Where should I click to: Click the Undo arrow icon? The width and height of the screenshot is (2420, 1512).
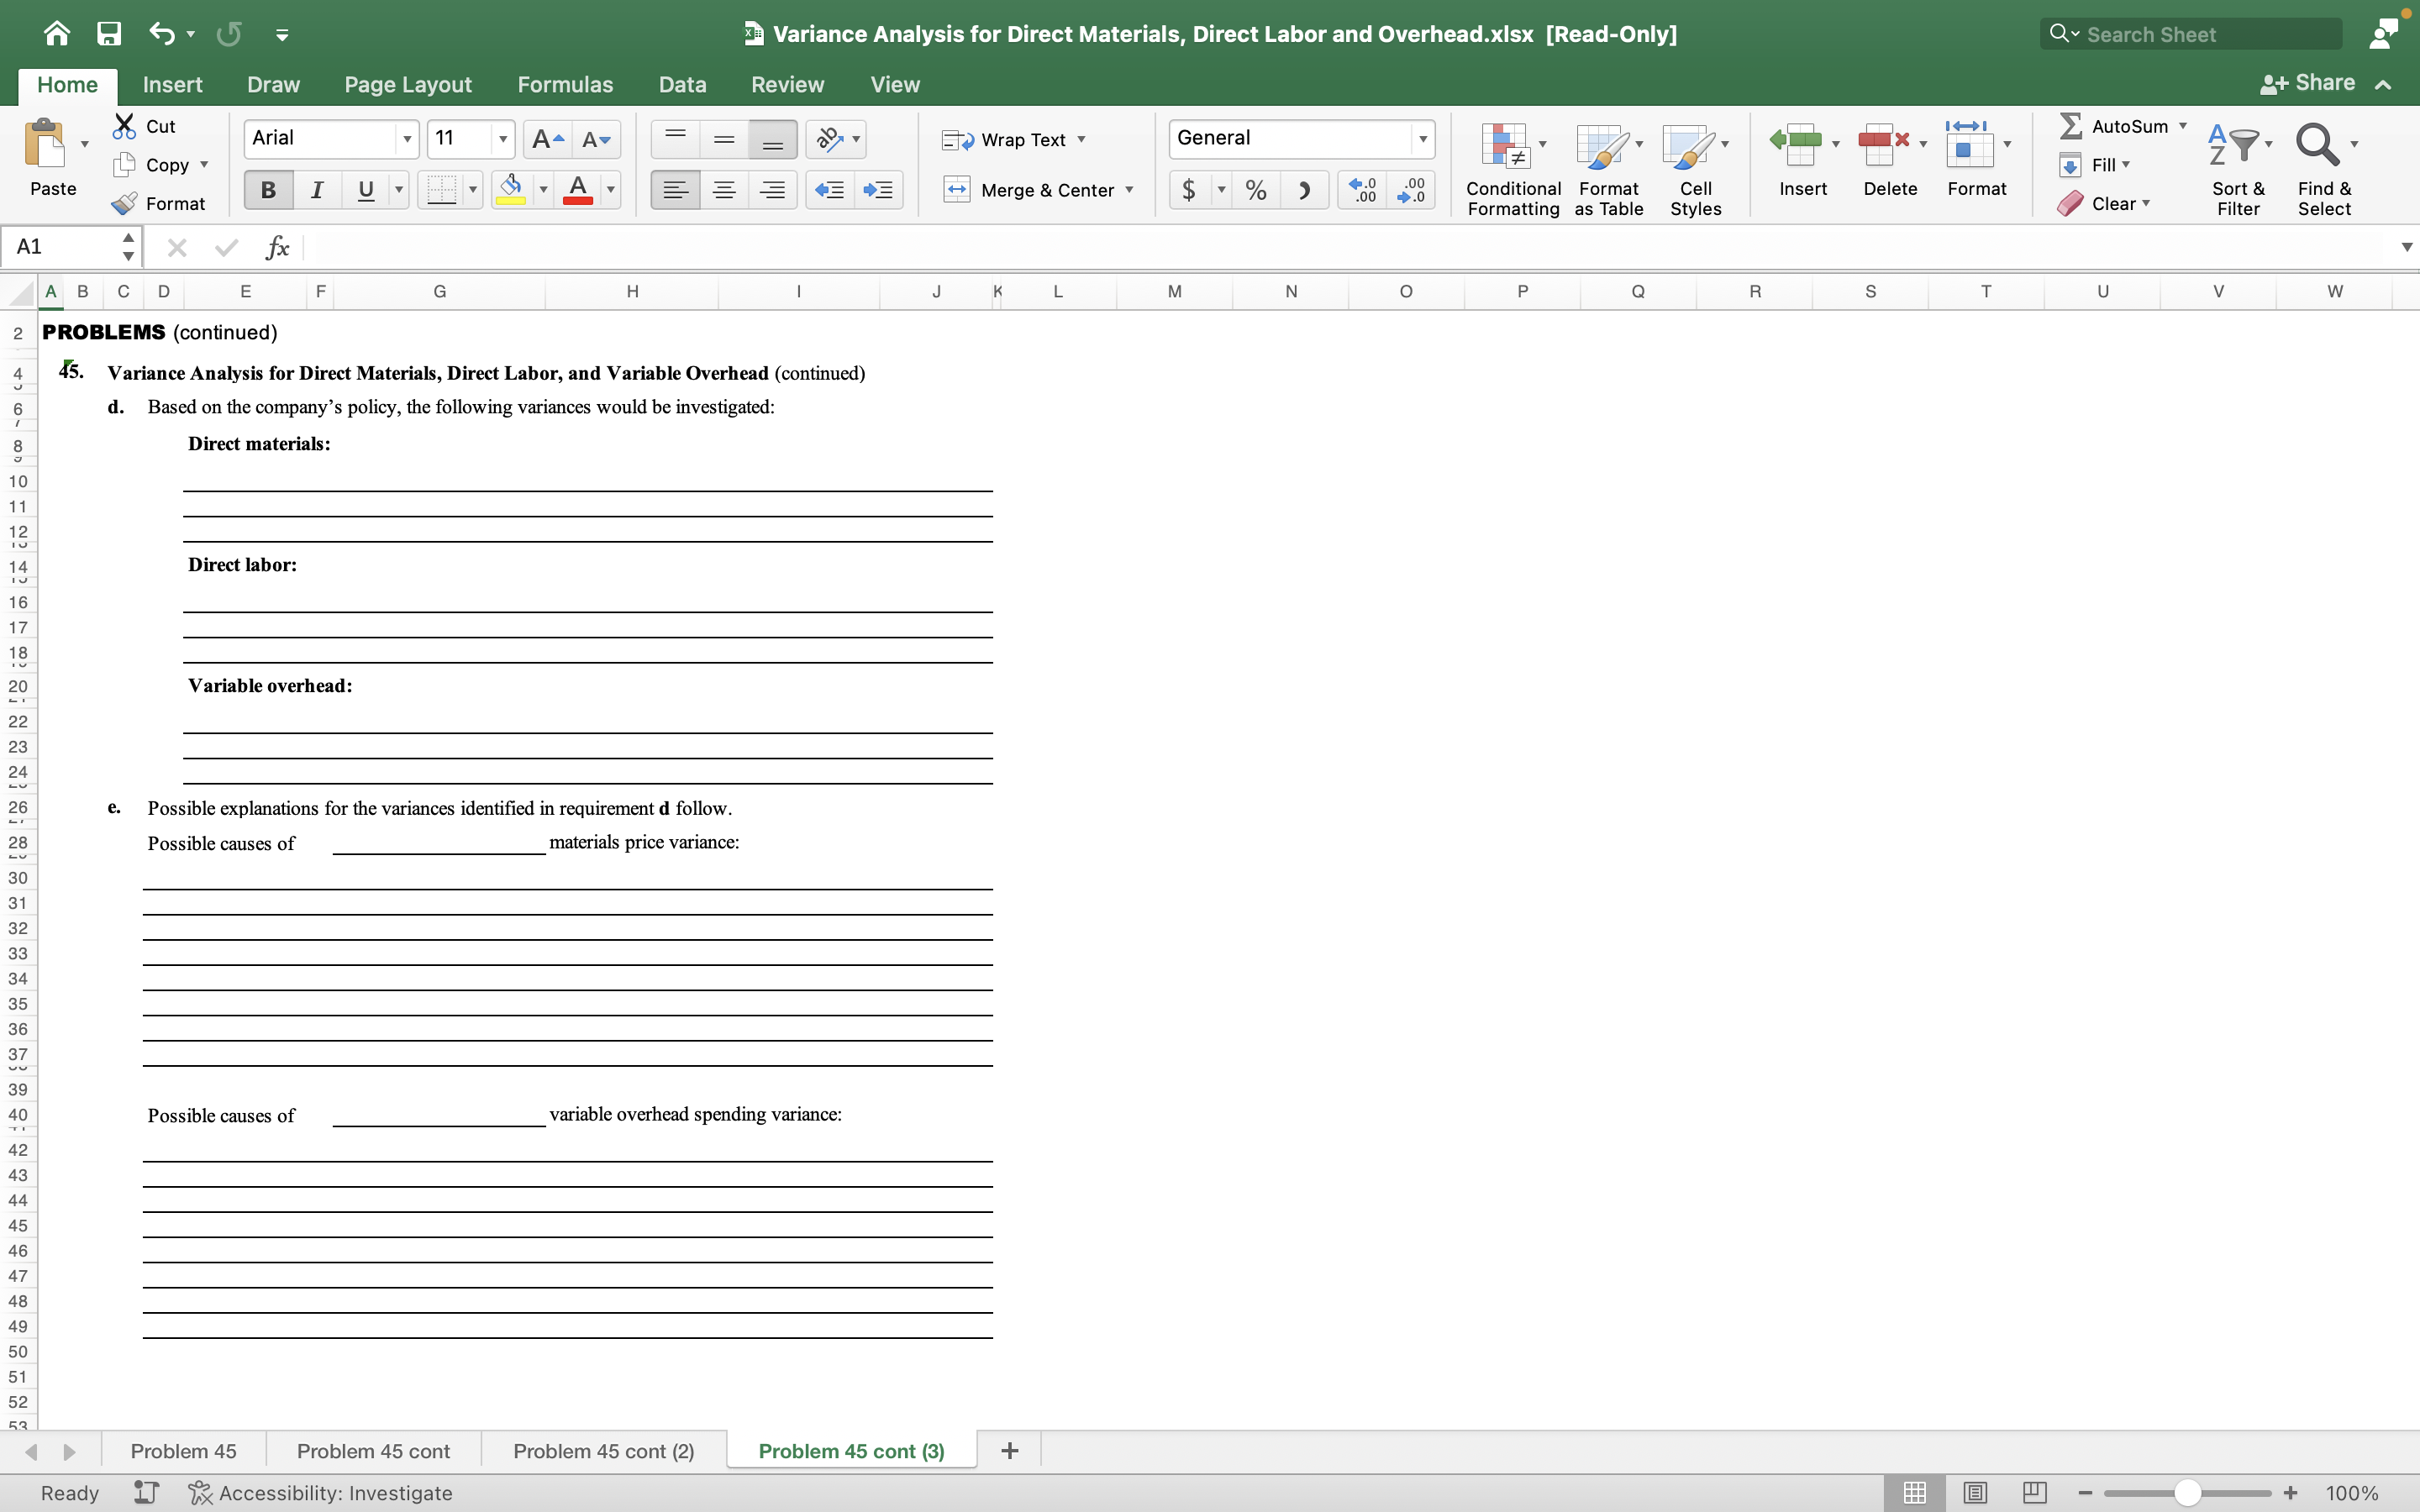coord(162,34)
